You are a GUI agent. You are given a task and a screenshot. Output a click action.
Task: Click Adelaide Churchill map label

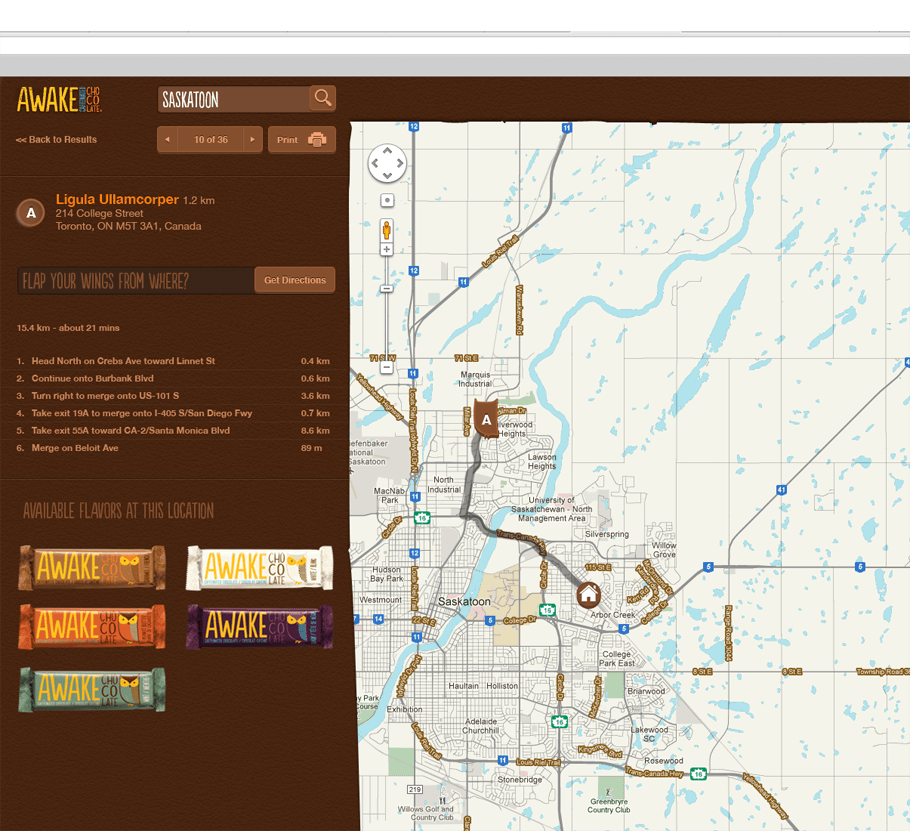(481, 725)
